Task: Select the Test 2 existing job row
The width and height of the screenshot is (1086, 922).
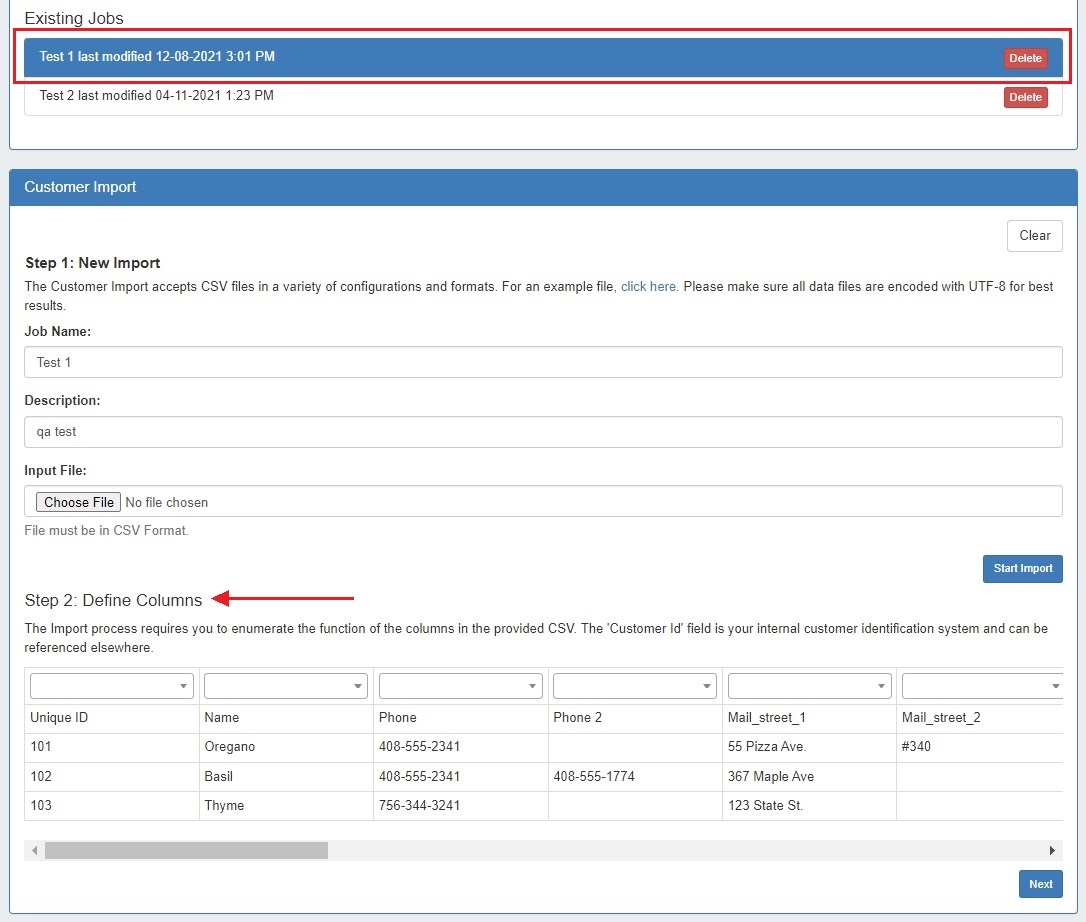Action: pos(400,96)
